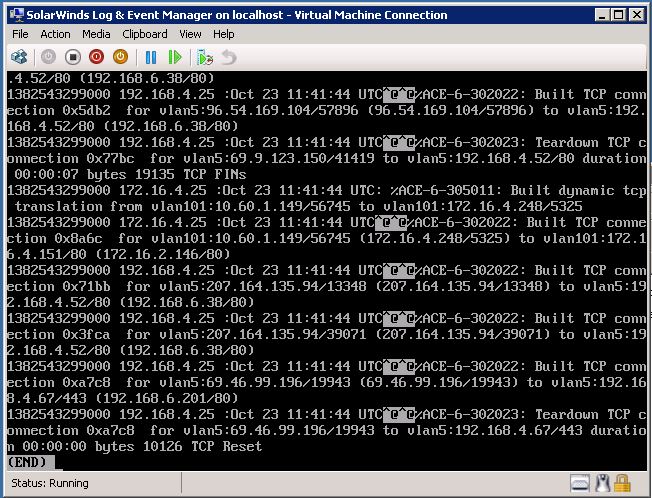The image size is (652, 498).
Task: Click 'bytes 19135 TCP FINs' text
Action: point(166,175)
